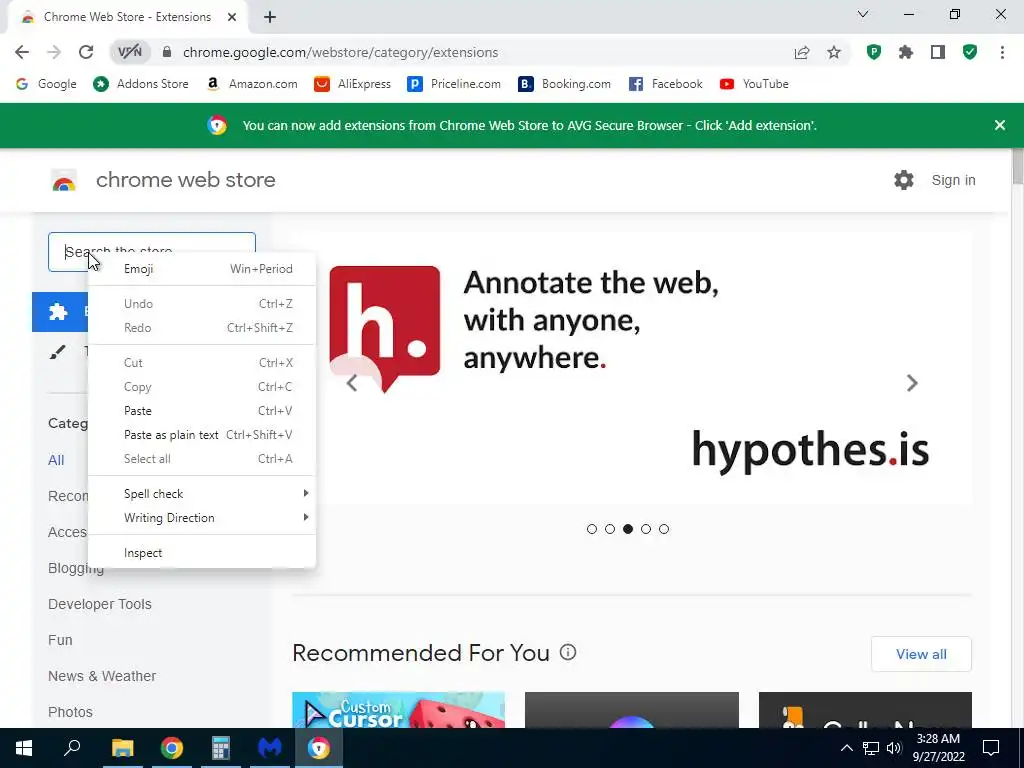Select the News & Weather category
Screen dimensions: 1024x768
tap(102, 676)
